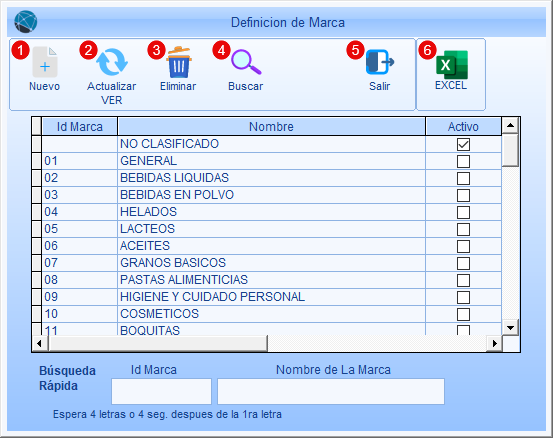The image size is (553, 438).
Task: Uncheck Activo for NO CLASIFICADO
Action: pyautogui.click(x=463, y=144)
